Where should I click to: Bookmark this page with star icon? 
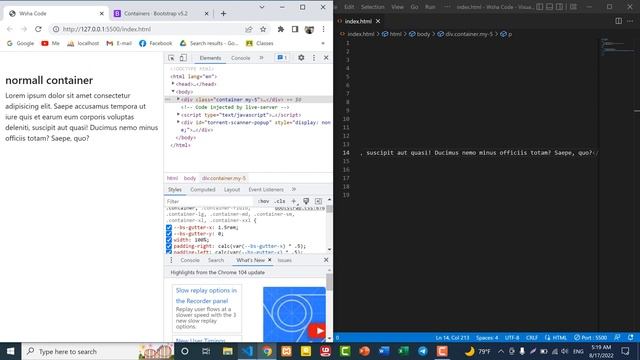pyautogui.click(x=263, y=29)
